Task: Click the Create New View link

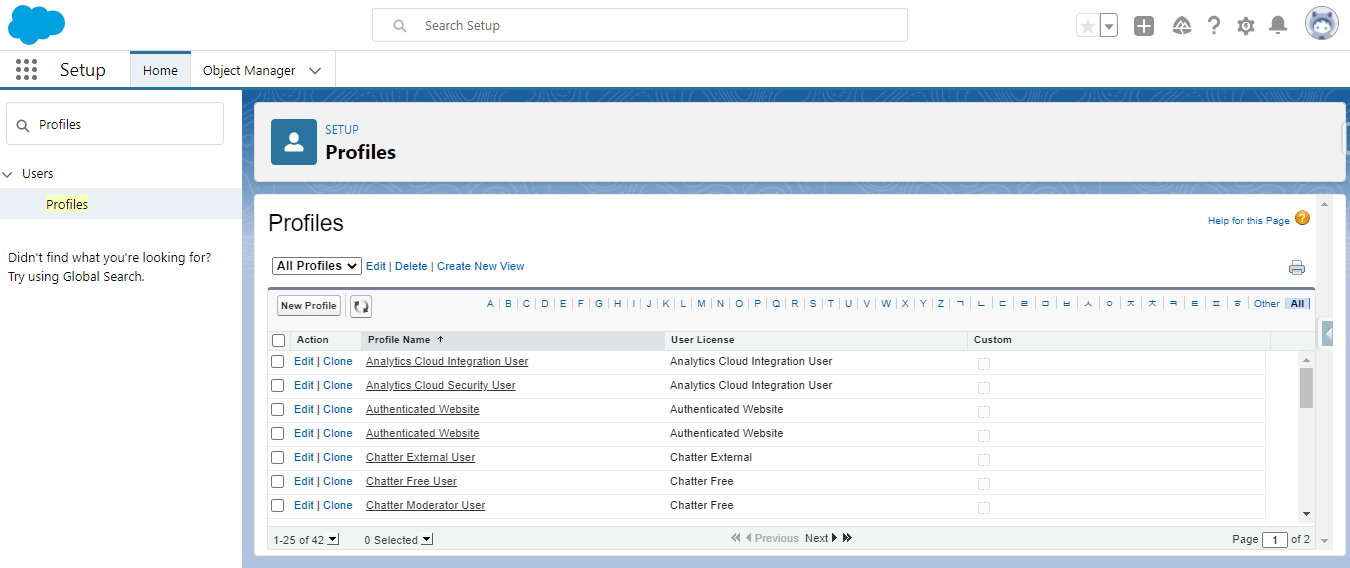Action: (x=481, y=266)
